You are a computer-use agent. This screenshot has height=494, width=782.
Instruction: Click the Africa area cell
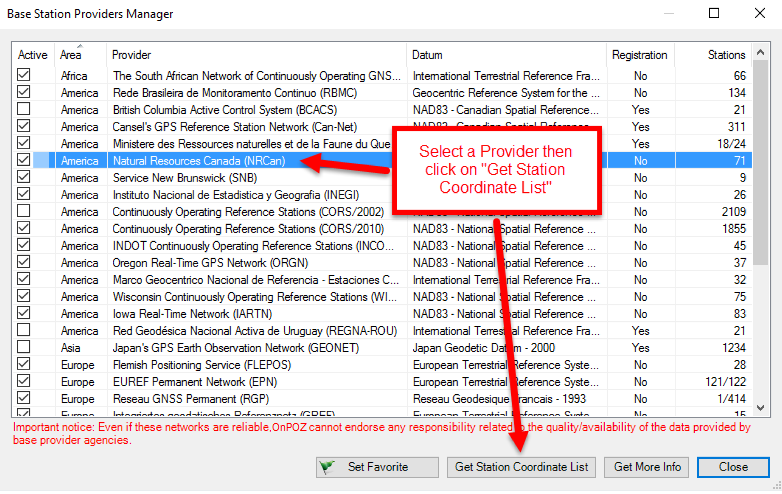pos(74,76)
